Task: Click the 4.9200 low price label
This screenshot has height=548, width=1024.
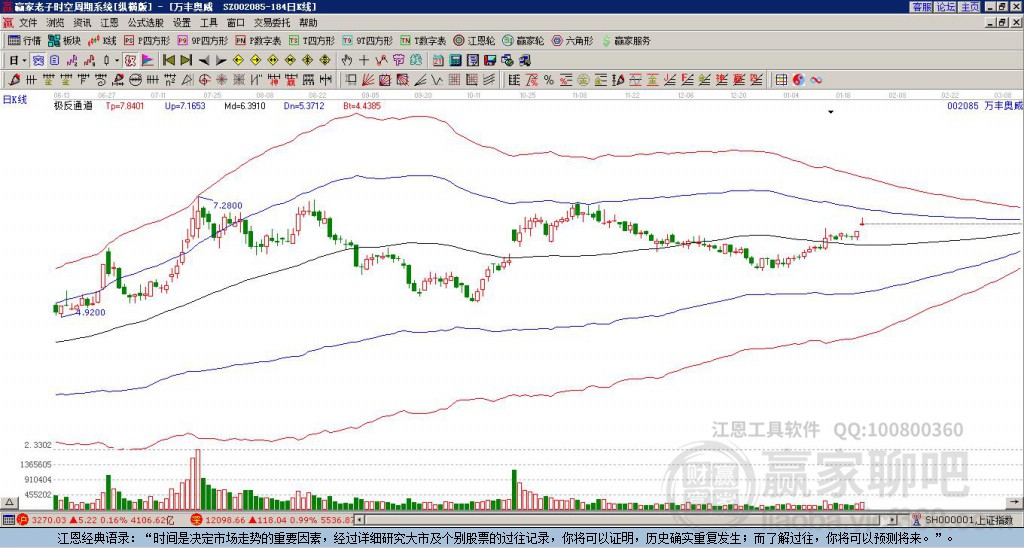Action: tap(90, 312)
